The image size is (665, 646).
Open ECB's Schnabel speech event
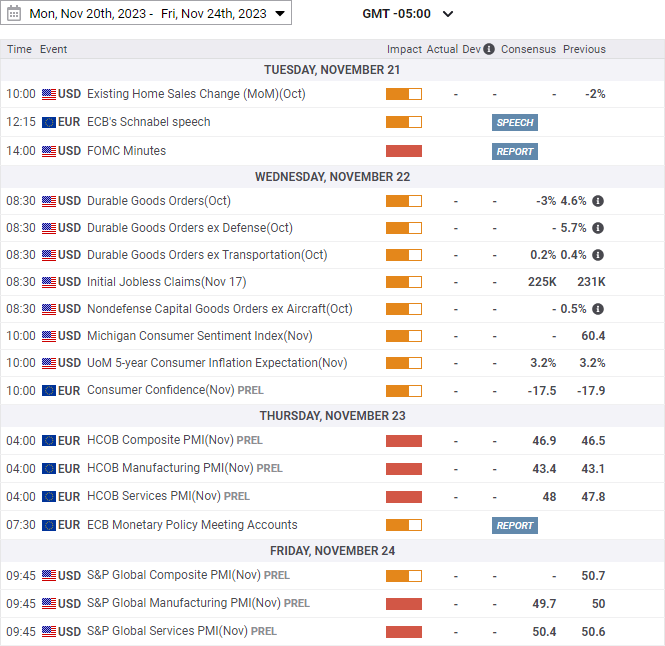[149, 122]
